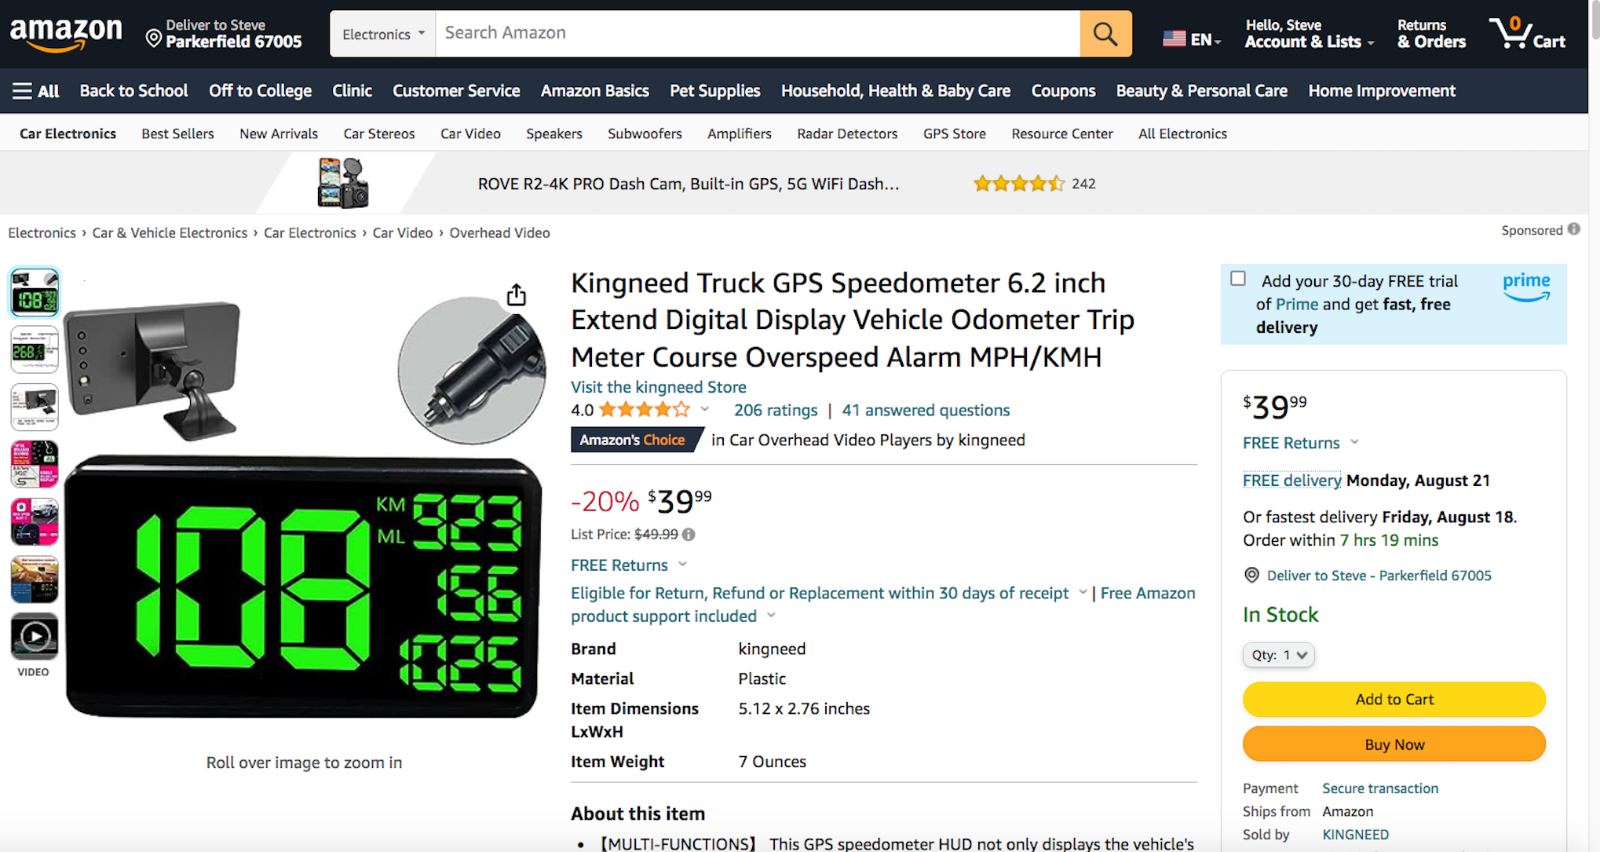Open the All hamburger menu

pos(36,91)
